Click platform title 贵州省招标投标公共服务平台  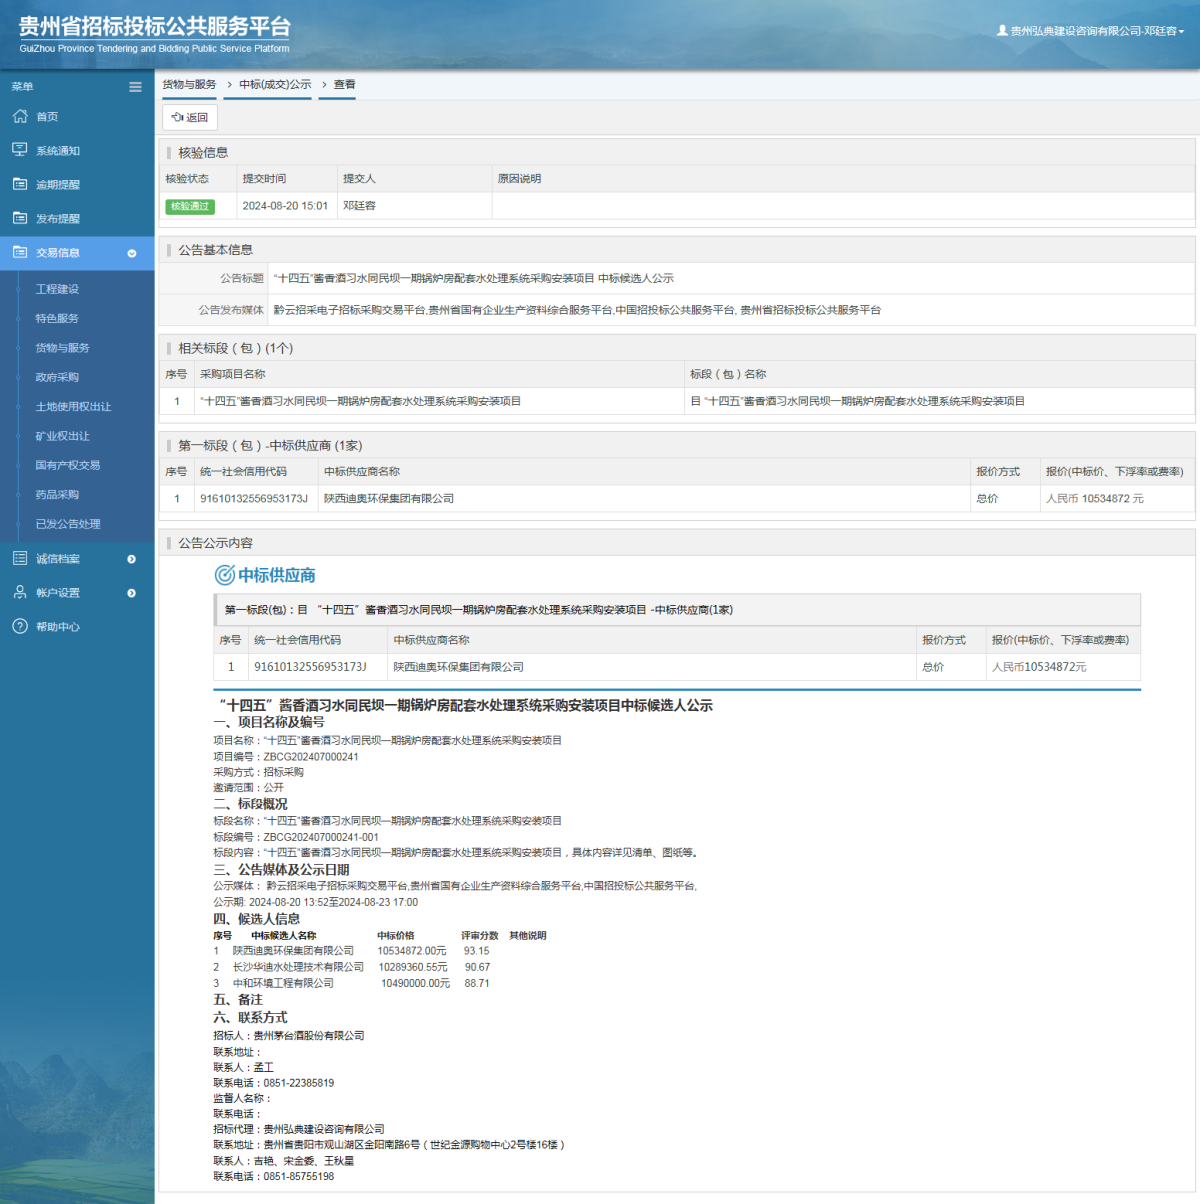tap(155, 27)
